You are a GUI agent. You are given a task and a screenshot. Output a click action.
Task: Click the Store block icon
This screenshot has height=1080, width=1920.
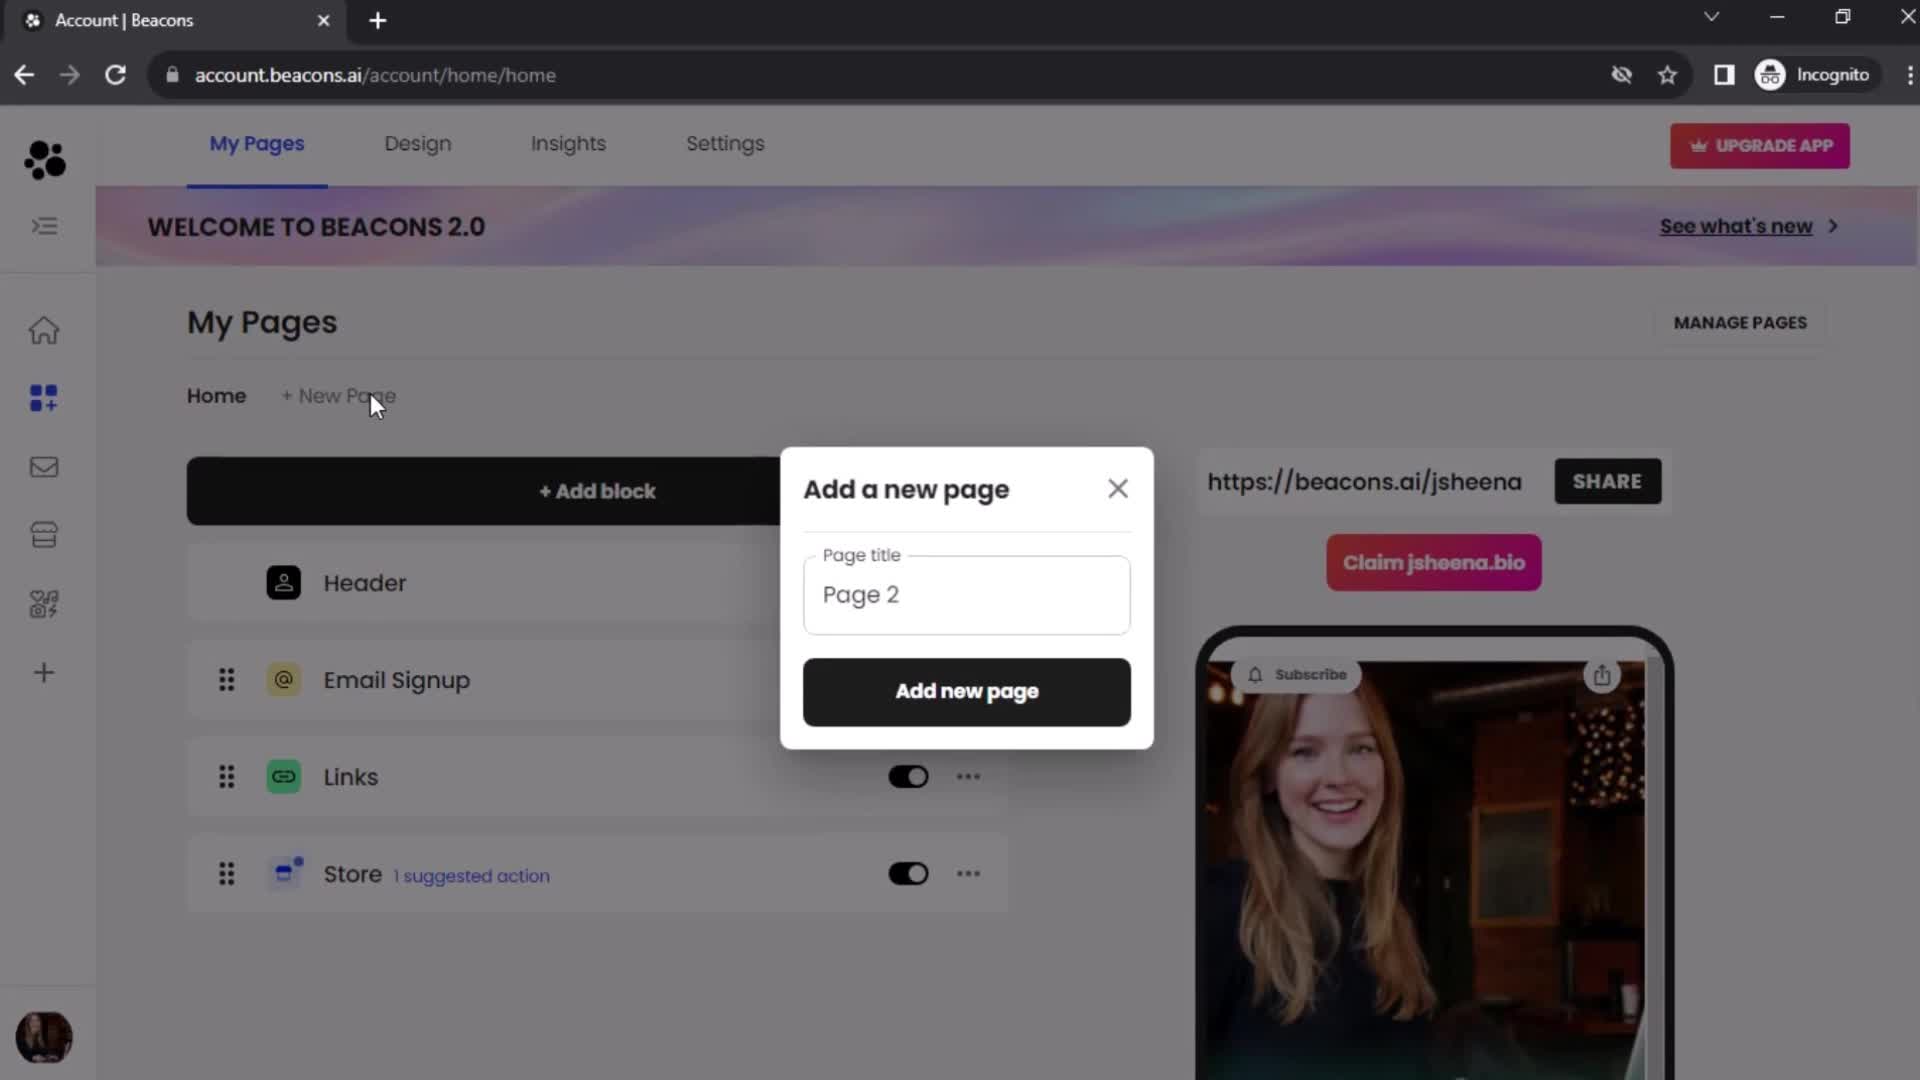(x=286, y=873)
